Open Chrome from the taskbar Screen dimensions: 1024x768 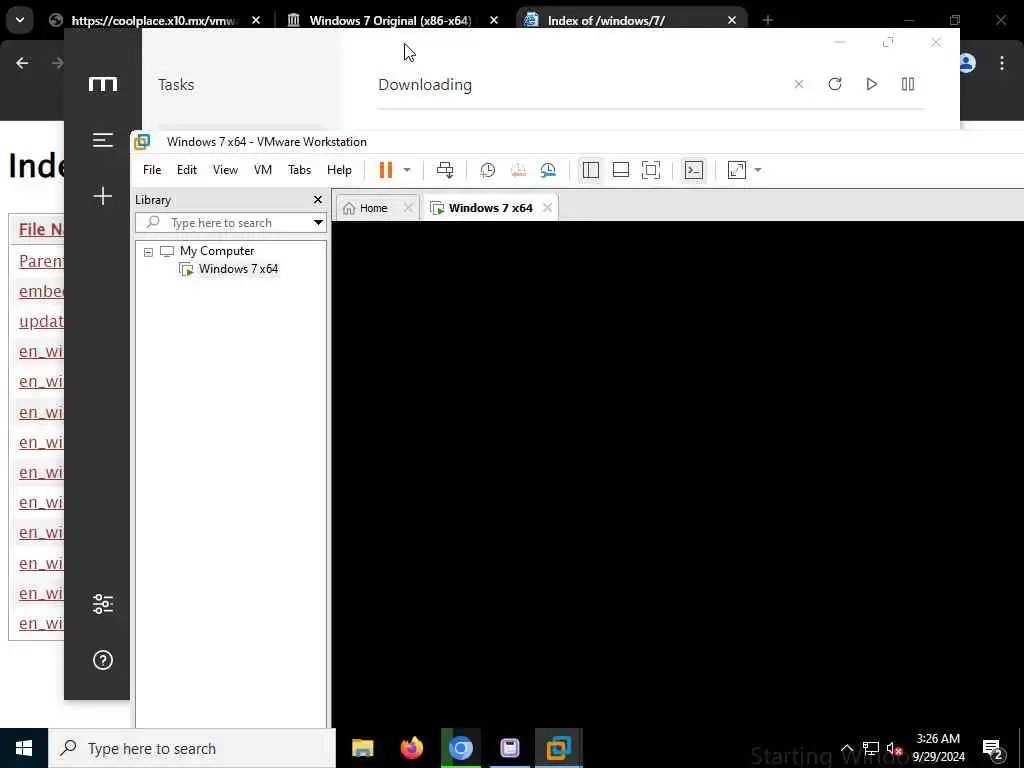point(460,748)
